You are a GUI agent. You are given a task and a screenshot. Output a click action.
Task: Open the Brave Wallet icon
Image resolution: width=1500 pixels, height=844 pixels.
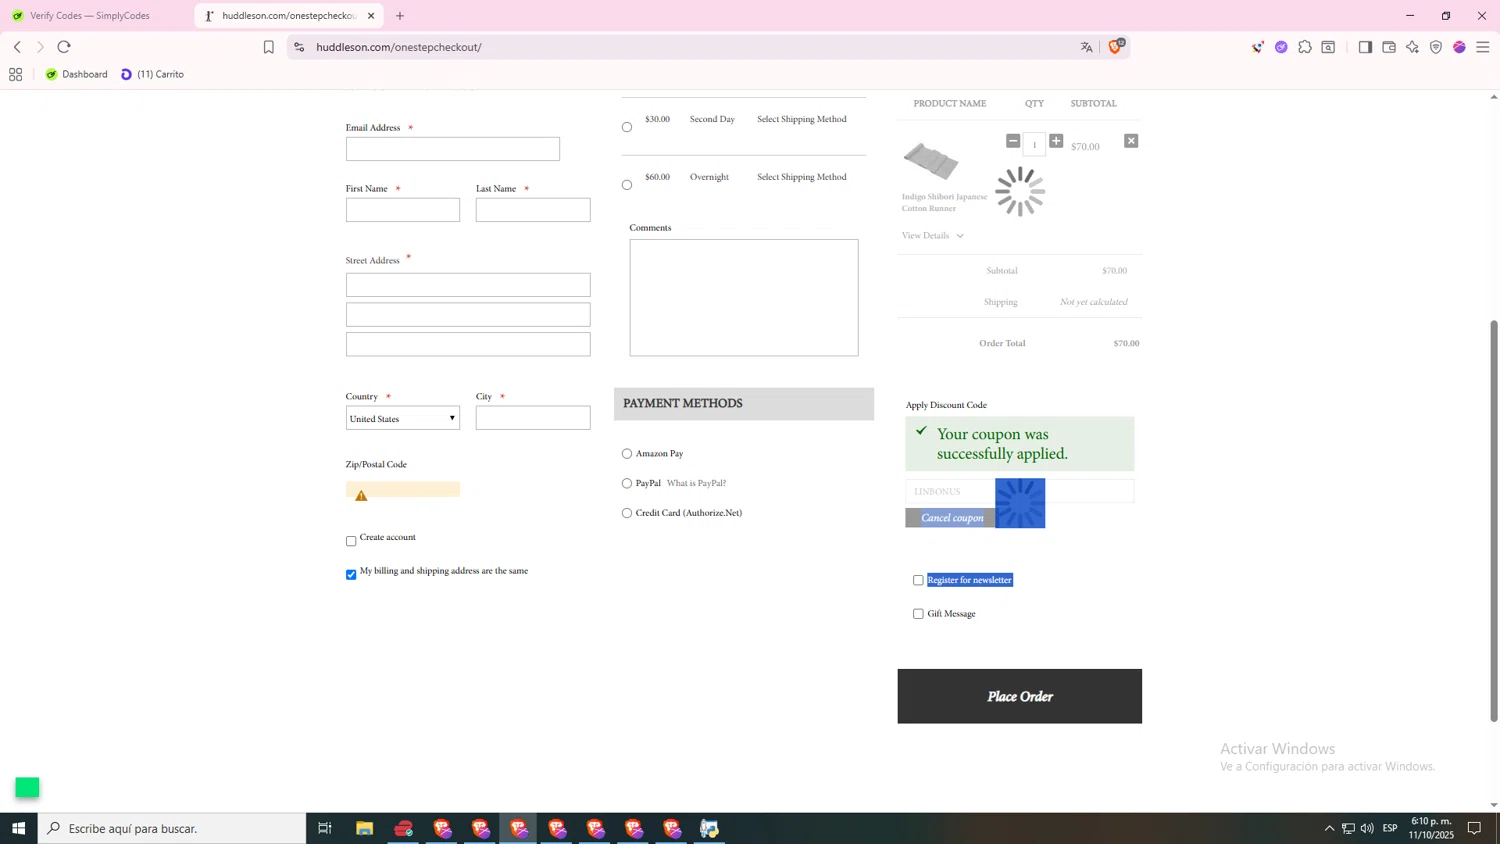pos(1389,47)
